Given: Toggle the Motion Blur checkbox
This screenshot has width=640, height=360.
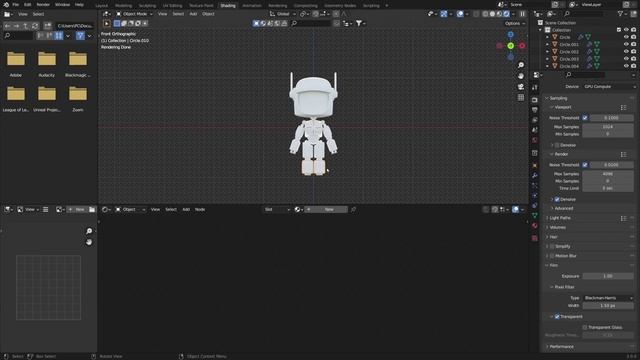Looking at the screenshot, I should pos(552,256).
